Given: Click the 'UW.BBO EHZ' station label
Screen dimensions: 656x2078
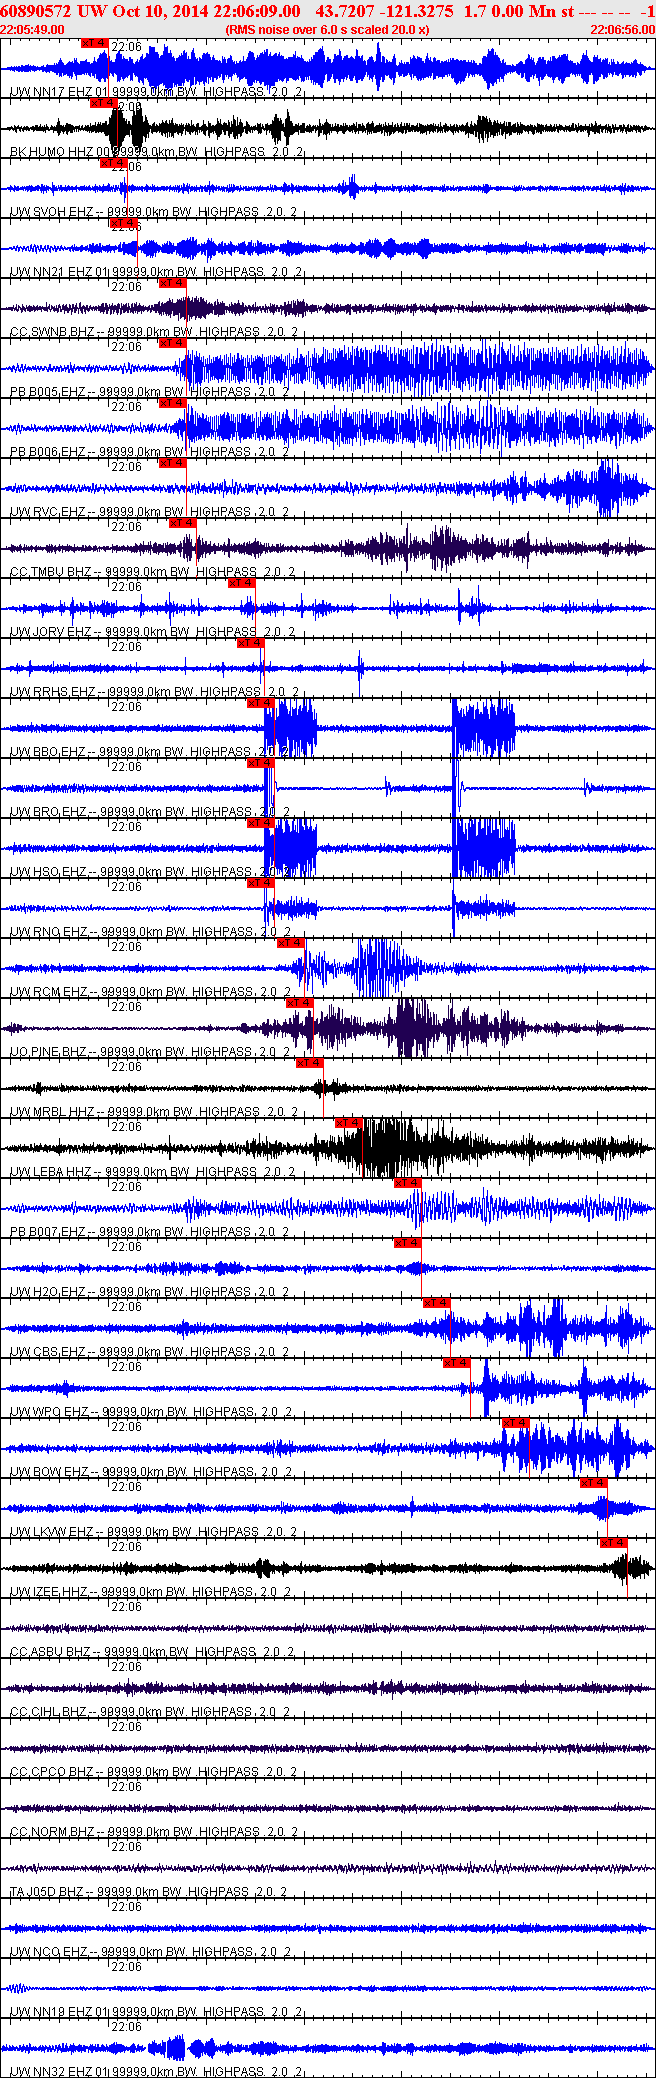Looking at the screenshot, I should (48, 752).
